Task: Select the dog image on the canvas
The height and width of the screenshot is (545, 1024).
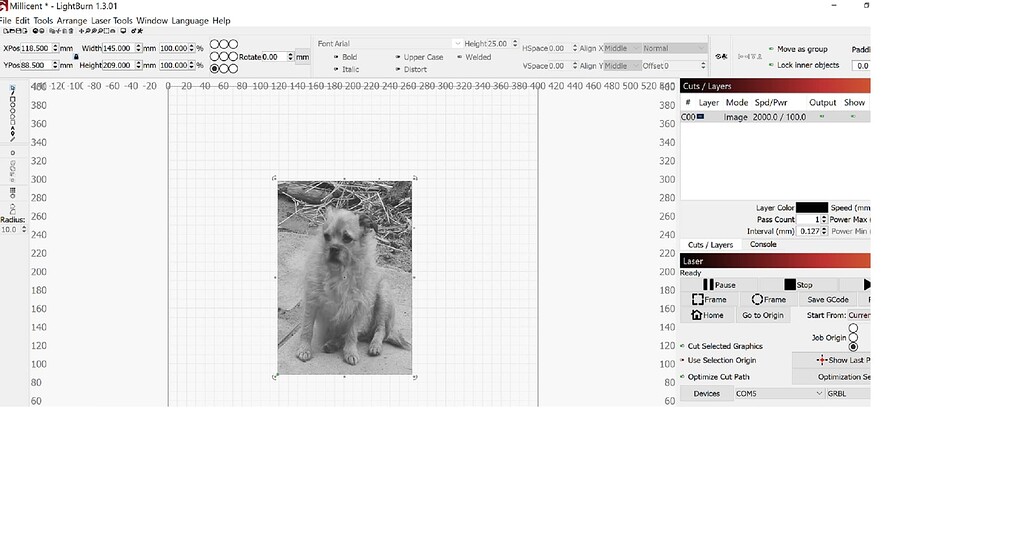Action: pyautogui.click(x=345, y=277)
